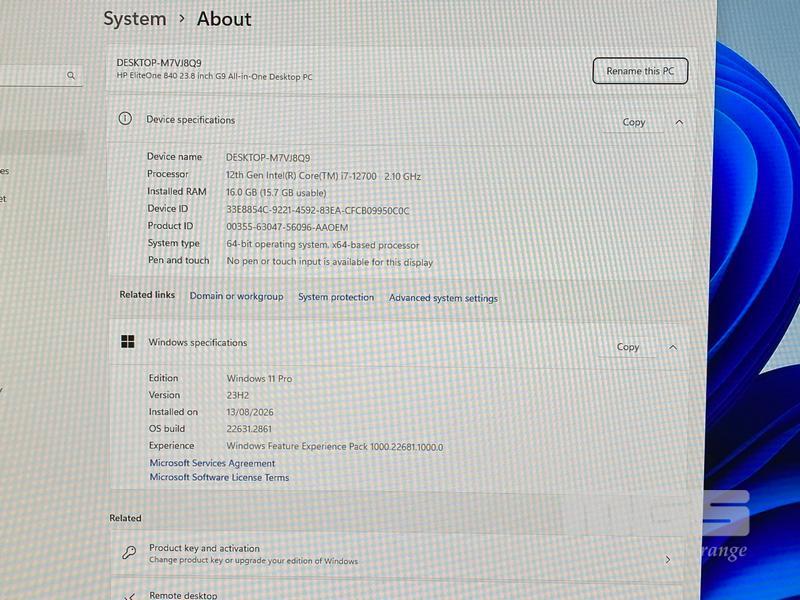Select Product ID value 00355-63047-56096-AAOEM

click(287, 228)
